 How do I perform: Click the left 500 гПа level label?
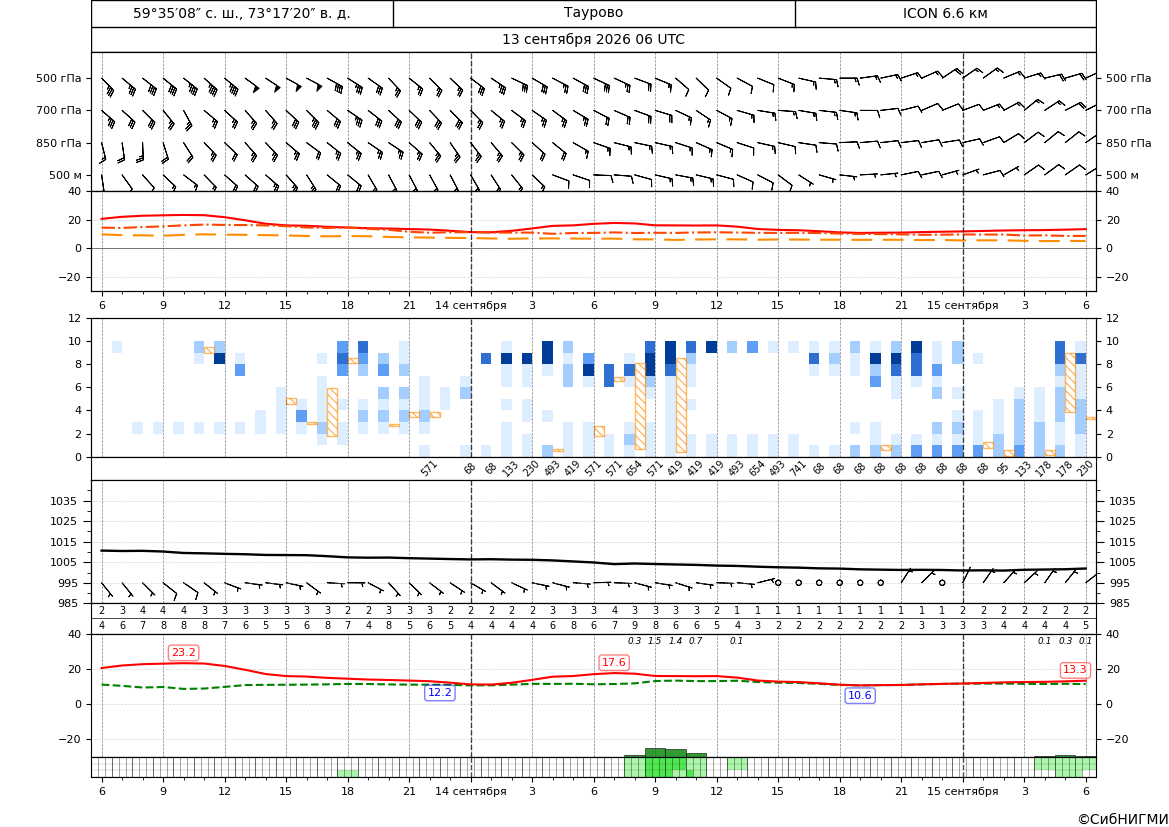coord(59,78)
